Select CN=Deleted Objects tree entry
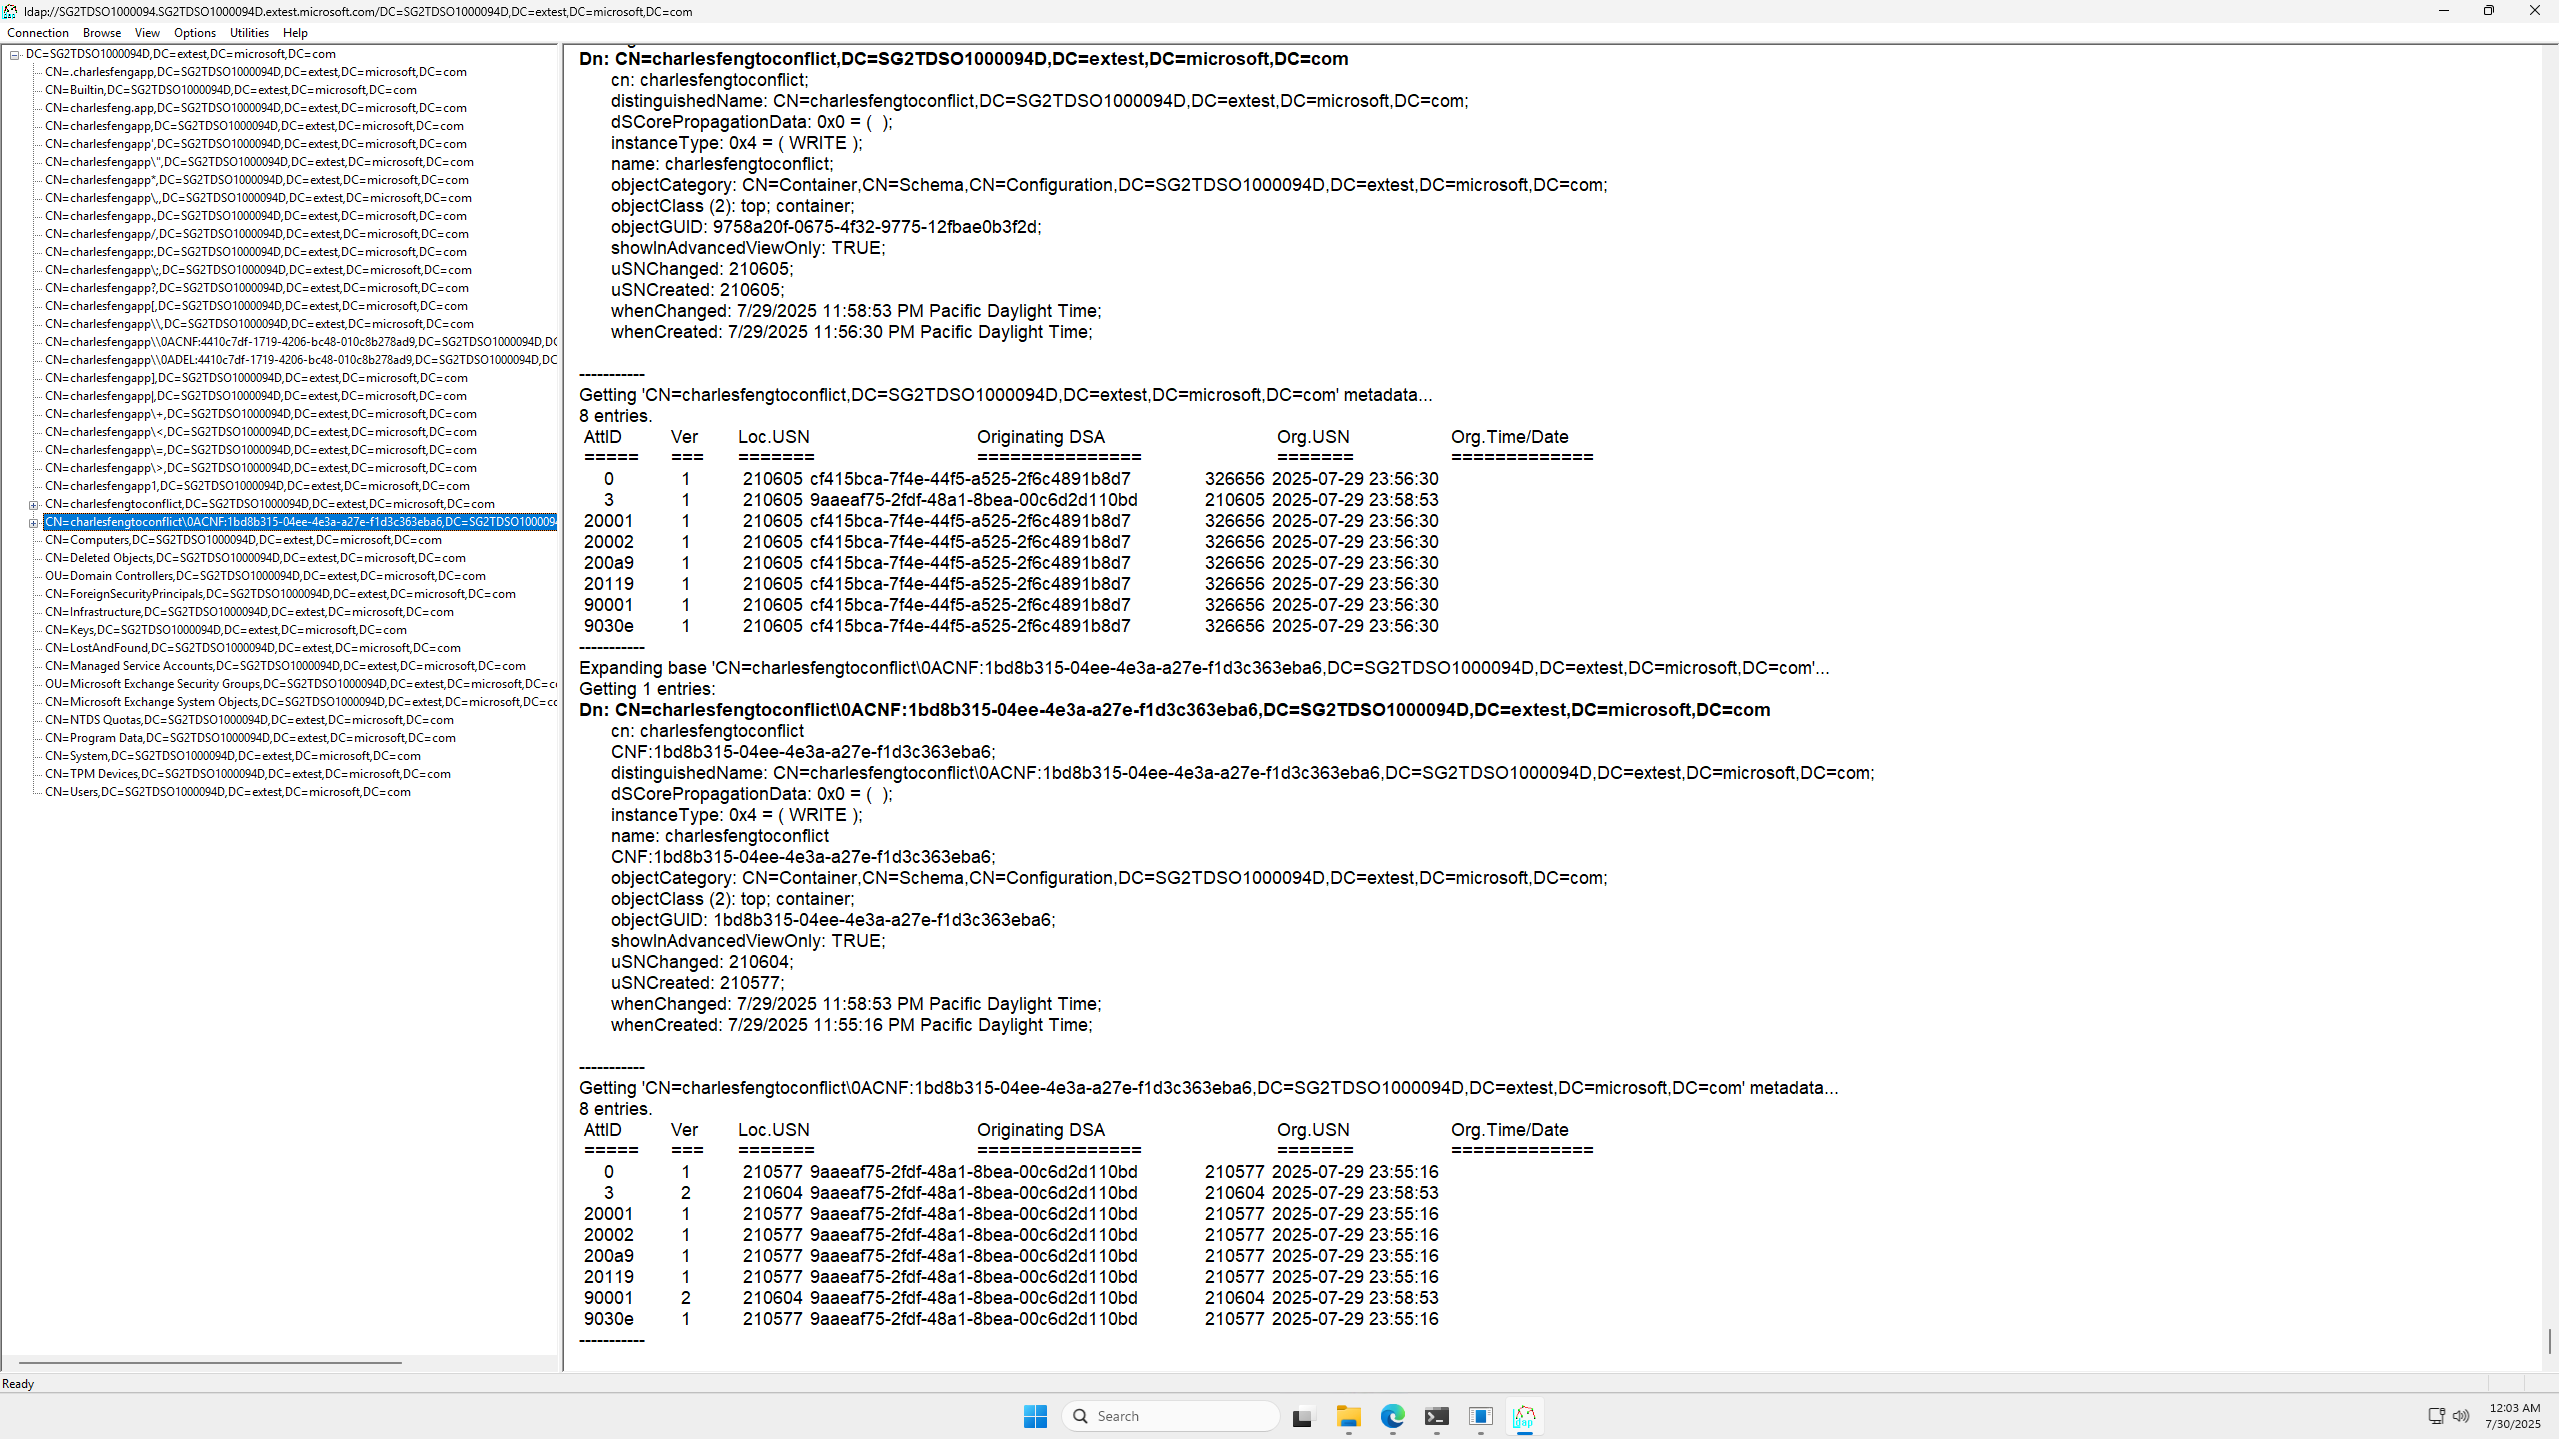2559x1439 pixels. pyautogui.click(x=255, y=558)
